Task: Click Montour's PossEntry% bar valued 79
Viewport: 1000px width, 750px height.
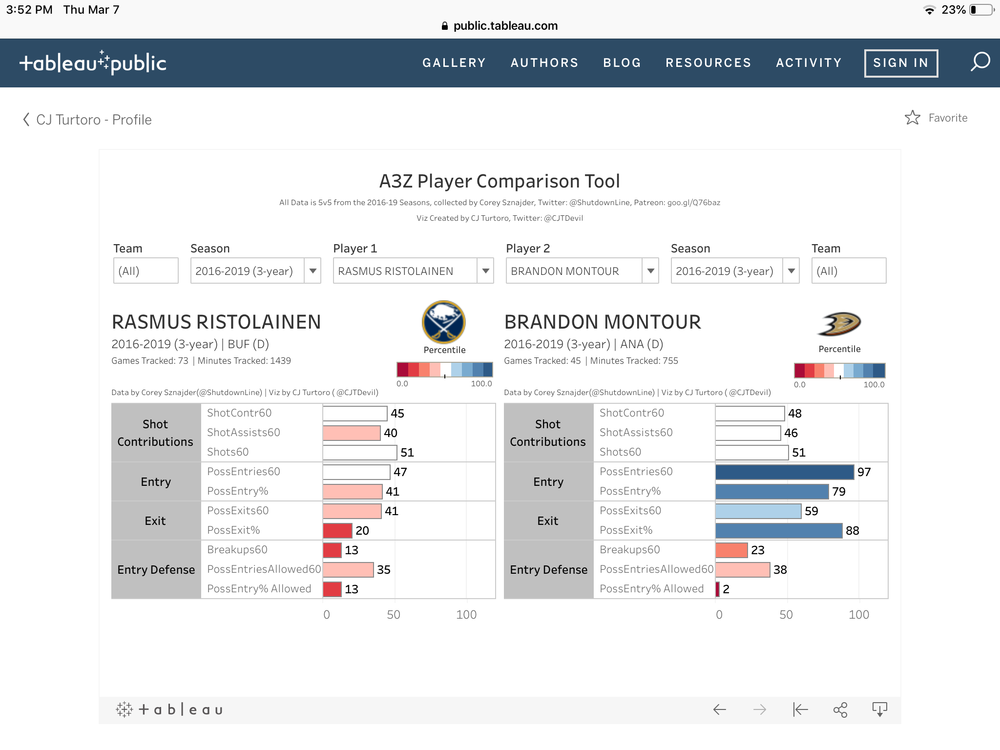Action: pyautogui.click(x=772, y=491)
